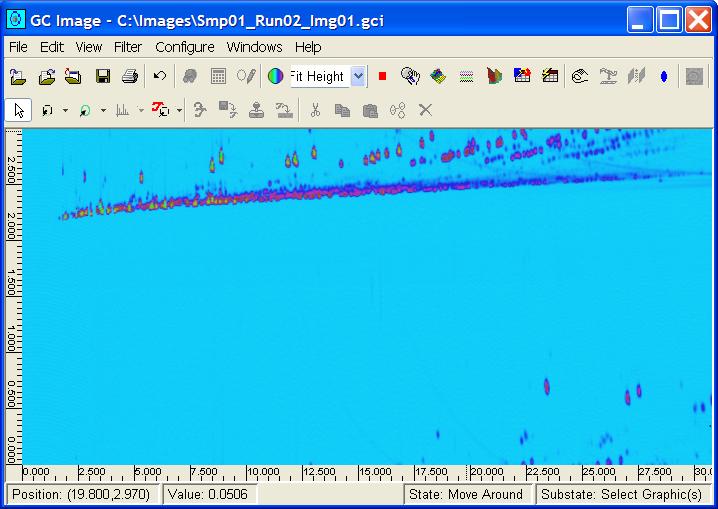Click the blue oval blob icon
The height and width of the screenshot is (509, 718).
pos(664,76)
